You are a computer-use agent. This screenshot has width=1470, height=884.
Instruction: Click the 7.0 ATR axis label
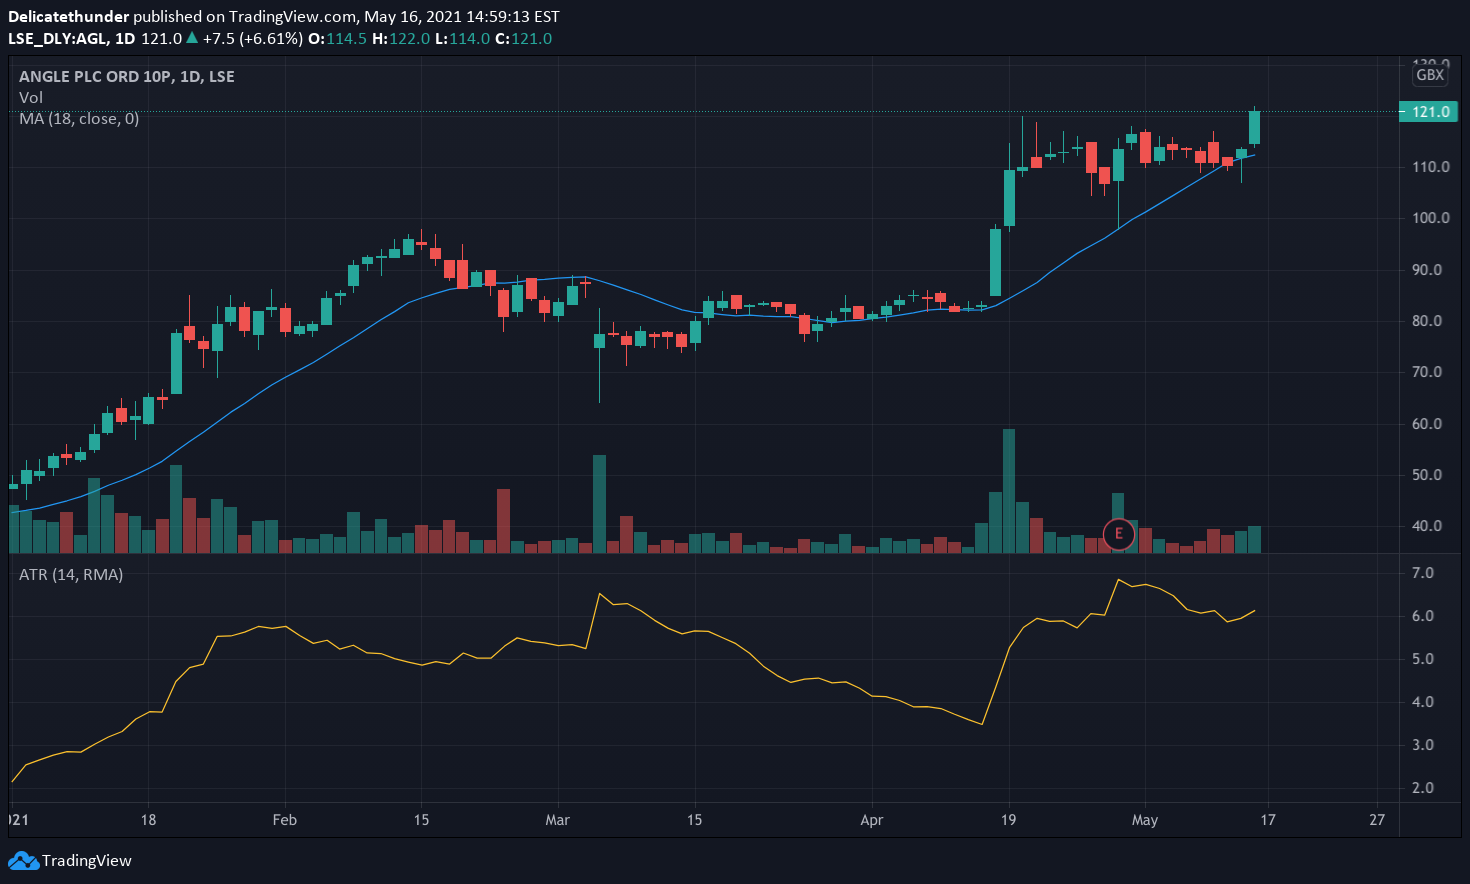(x=1423, y=573)
